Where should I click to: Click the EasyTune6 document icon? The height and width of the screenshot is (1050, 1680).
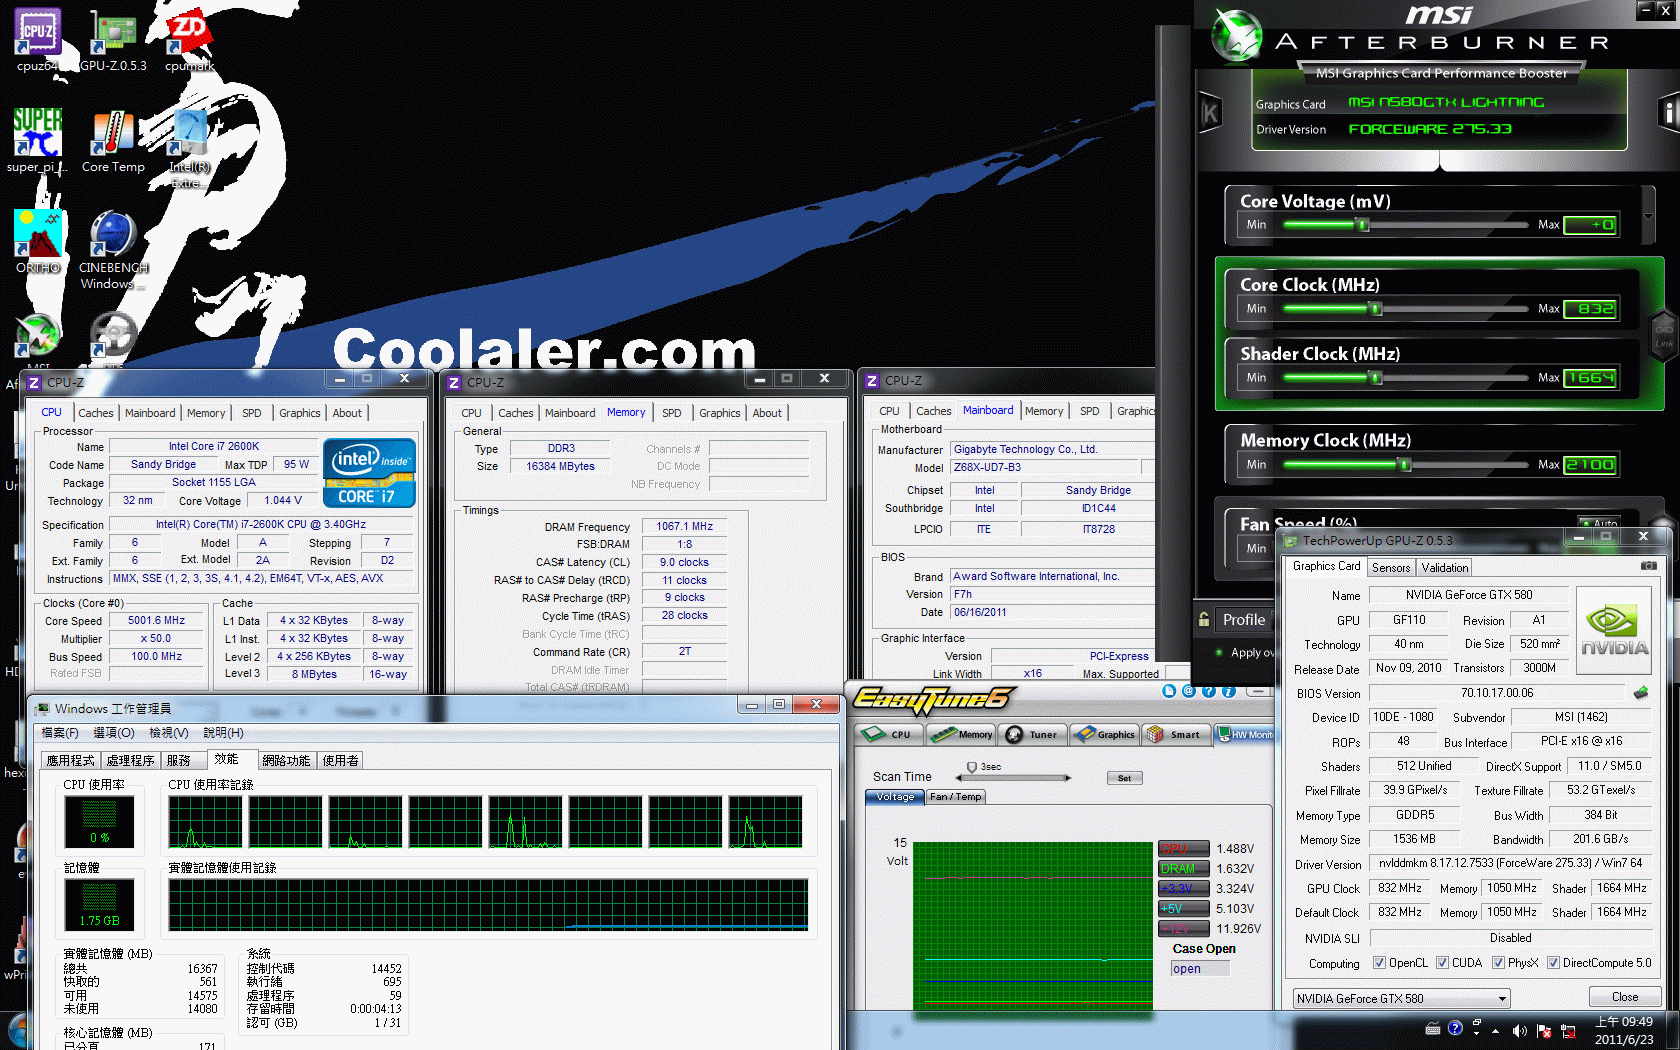pos(1169,691)
